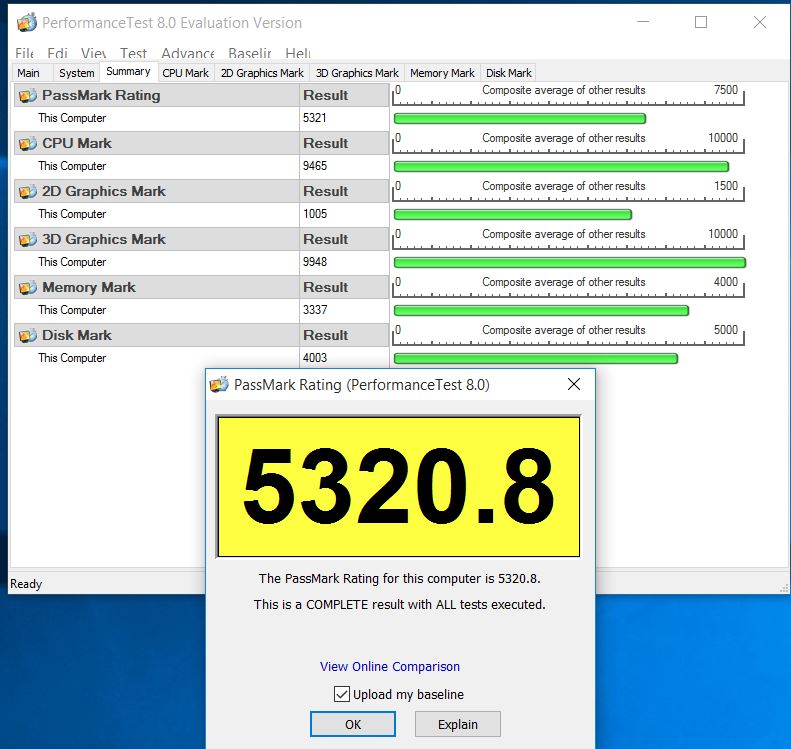Minimize the PerformanceTest window

tap(643, 22)
